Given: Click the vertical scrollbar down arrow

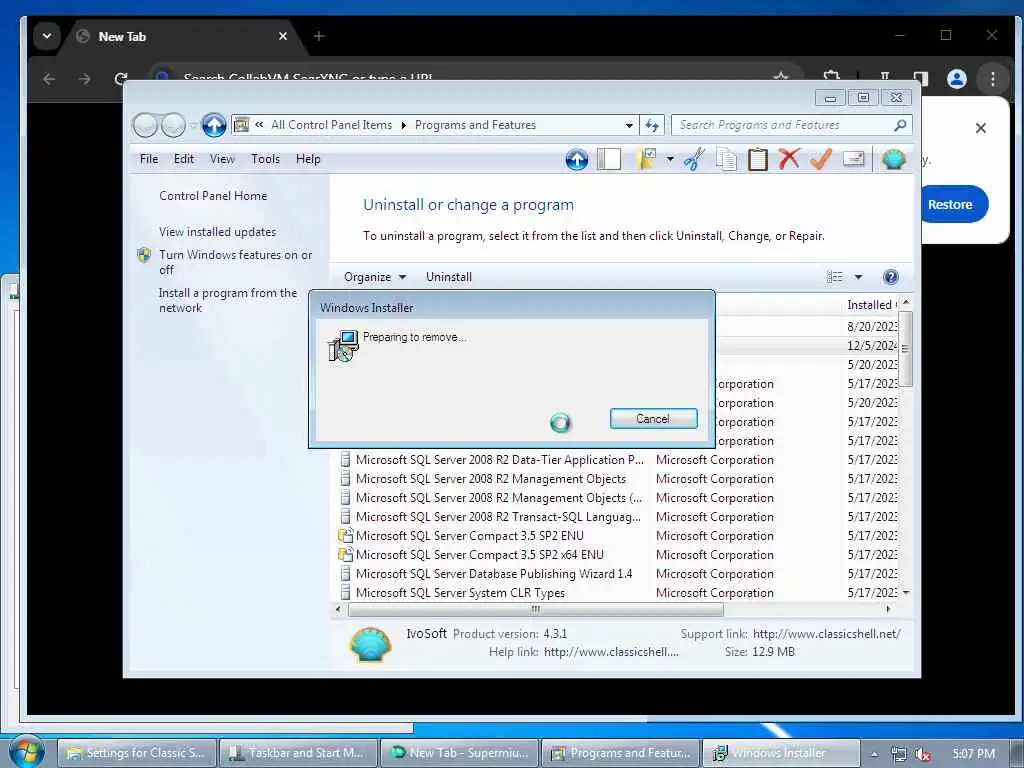Looking at the screenshot, I should coord(906,593).
